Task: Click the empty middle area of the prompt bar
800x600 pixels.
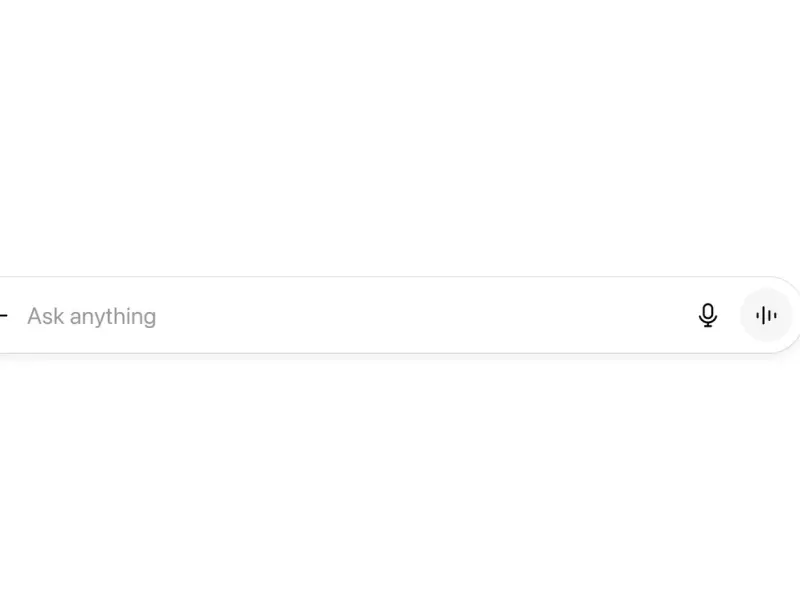Action: [x=400, y=316]
